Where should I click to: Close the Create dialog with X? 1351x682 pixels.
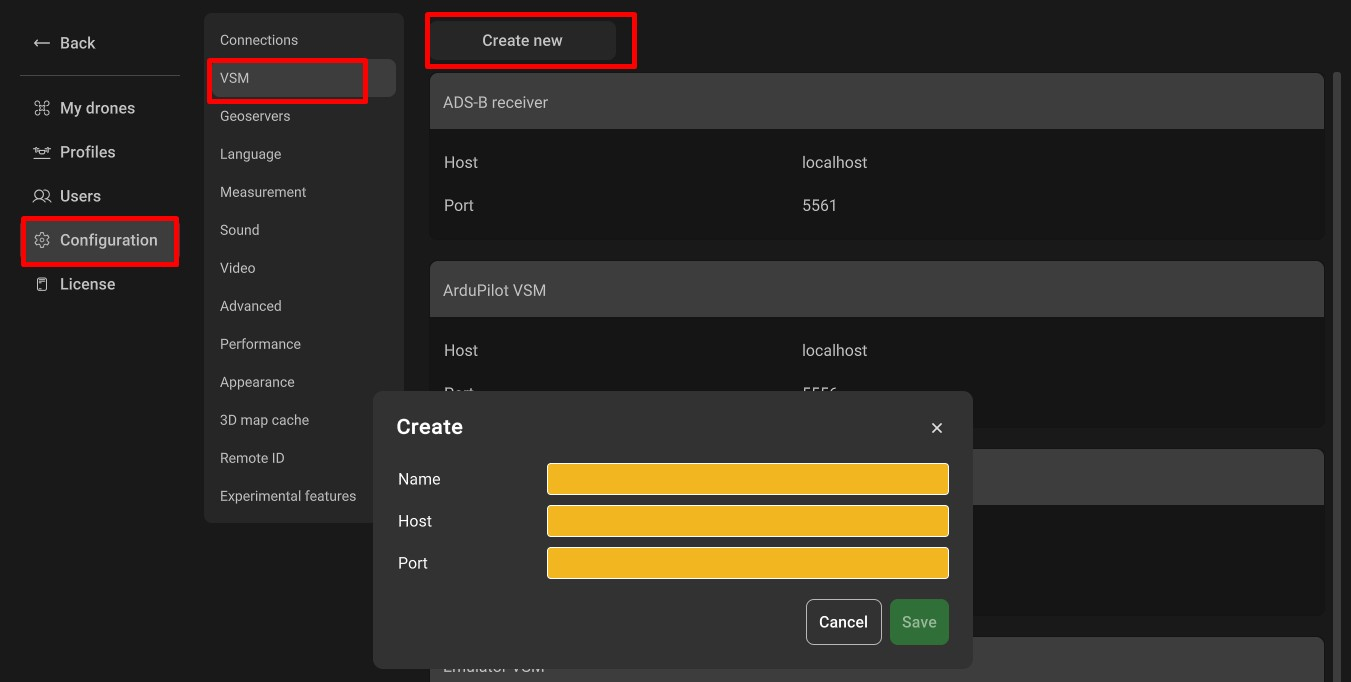(936, 428)
